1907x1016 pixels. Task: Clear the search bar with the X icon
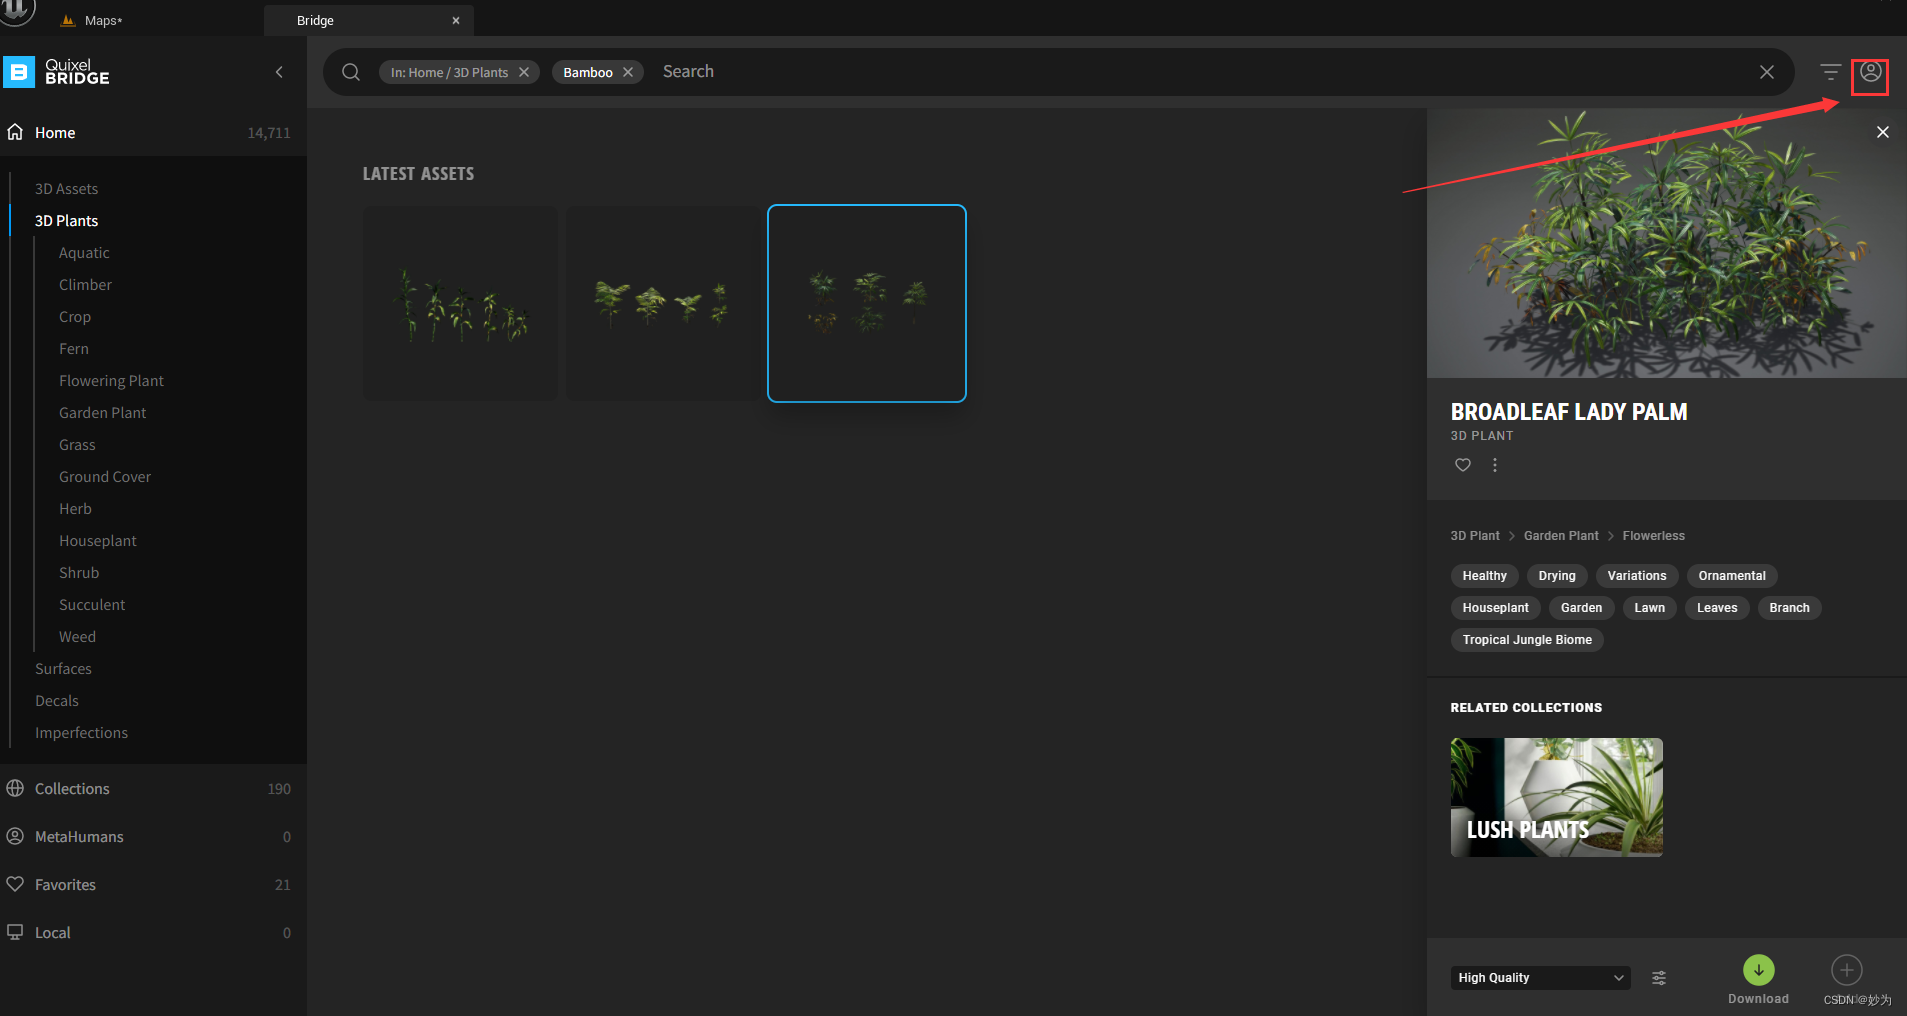click(1767, 72)
